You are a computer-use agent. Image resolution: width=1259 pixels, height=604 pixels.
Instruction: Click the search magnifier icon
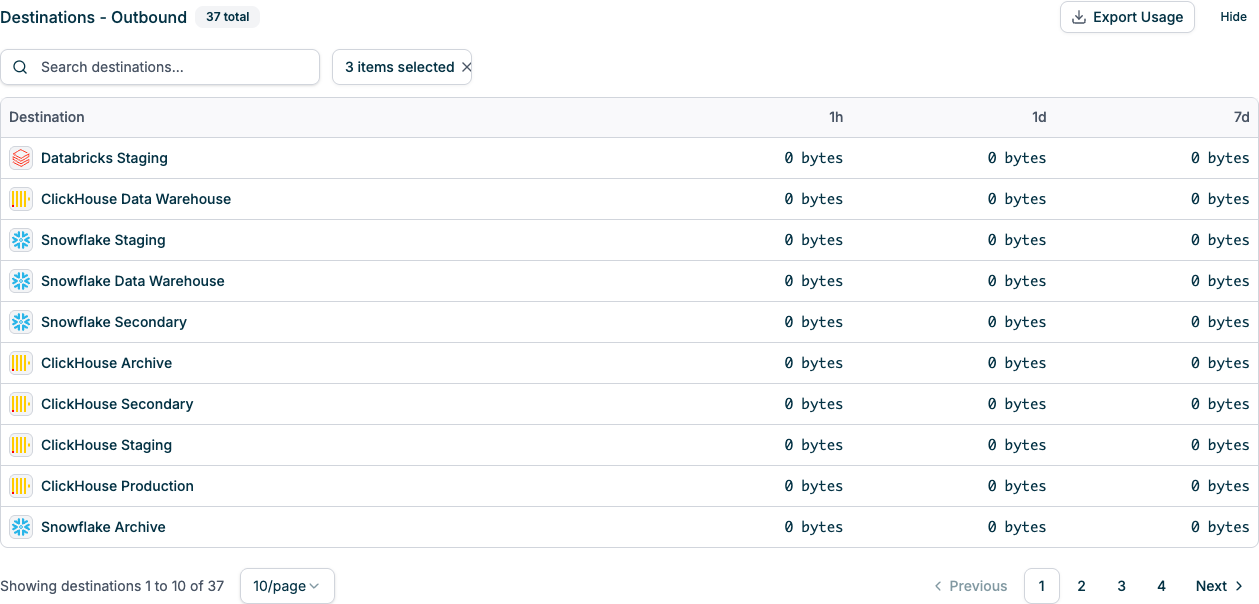tap(20, 67)
